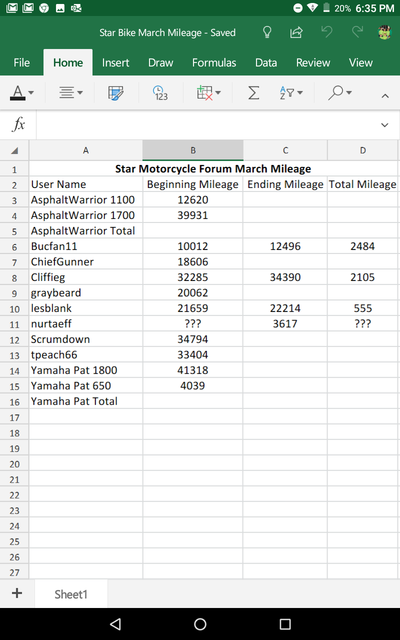Open the Format as Table icon

coord(116,93)
